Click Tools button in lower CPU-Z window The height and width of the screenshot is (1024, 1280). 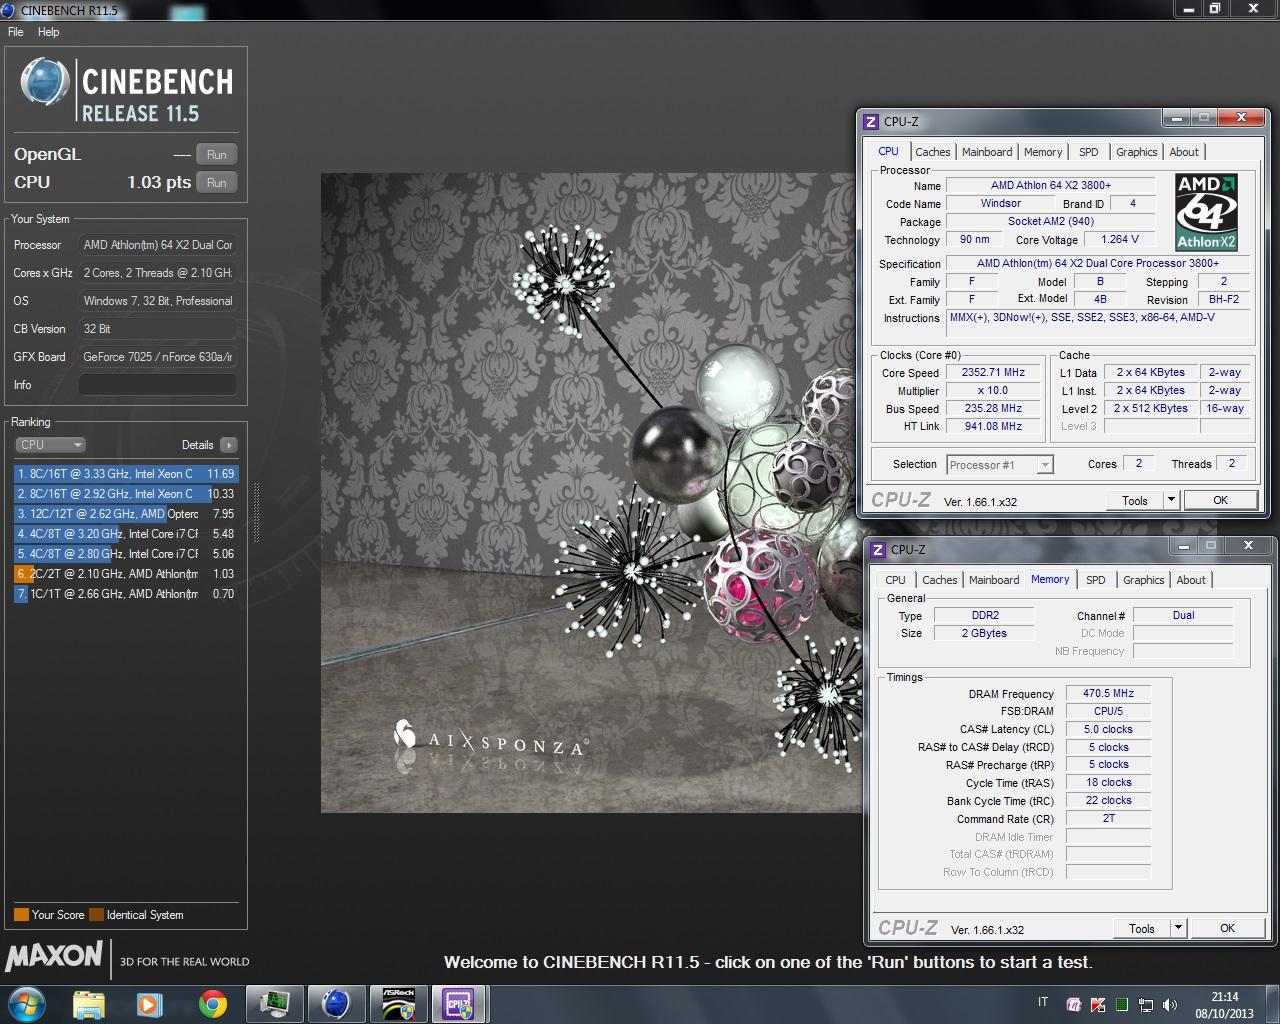pyautogui.click(x=1142, y=928)
